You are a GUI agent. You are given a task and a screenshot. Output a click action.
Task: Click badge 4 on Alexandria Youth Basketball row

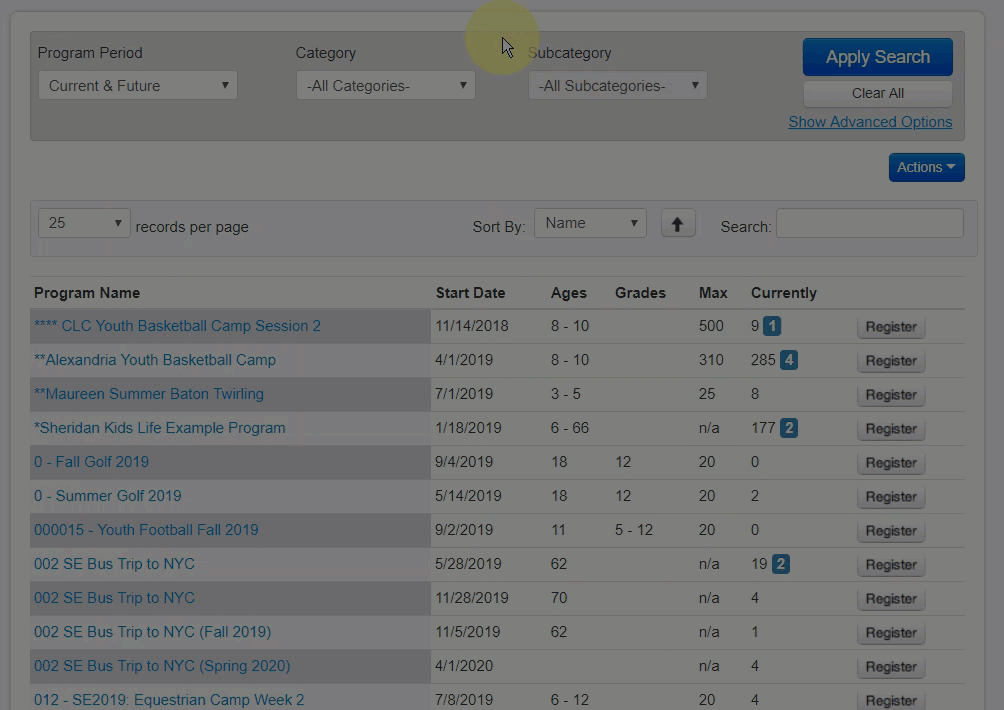(789, 360)
